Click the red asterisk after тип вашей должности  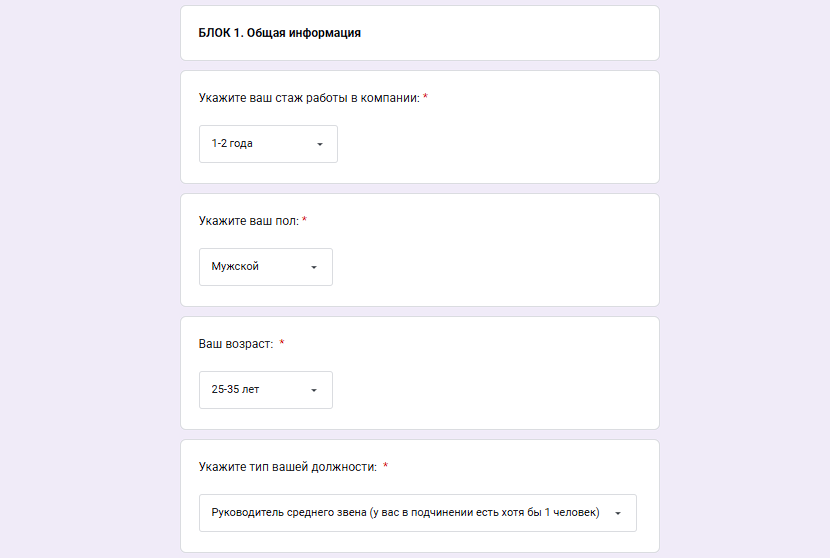386,467
